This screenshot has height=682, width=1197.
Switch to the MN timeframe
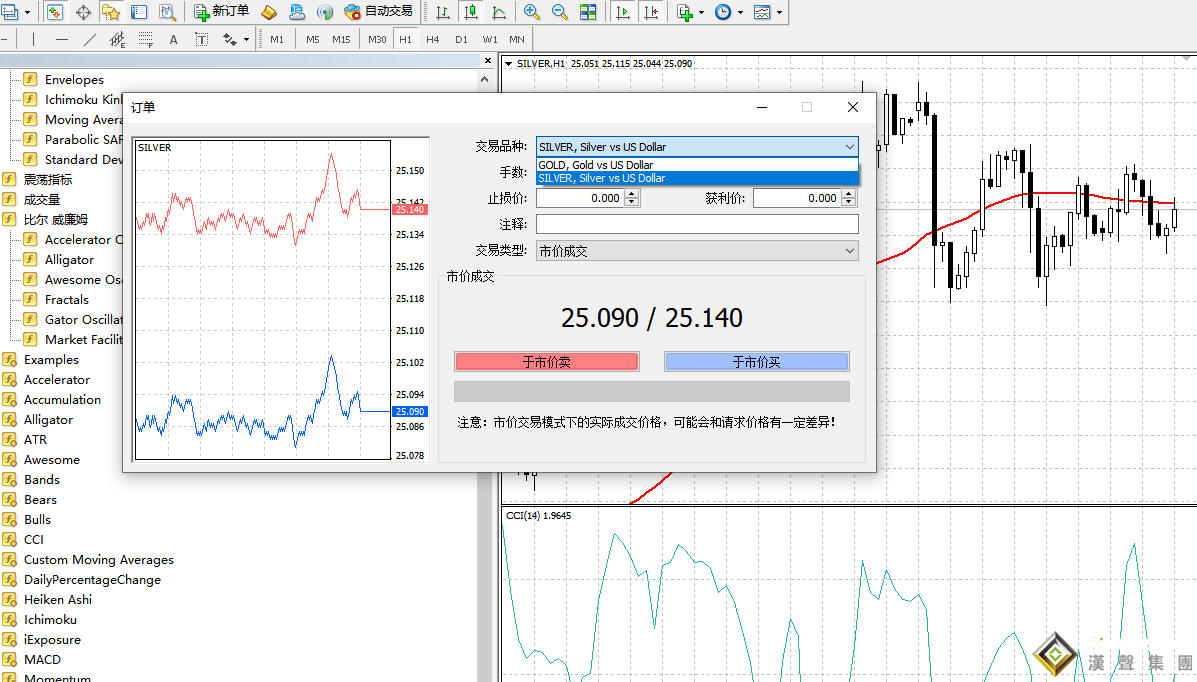(x=517, y=39)
